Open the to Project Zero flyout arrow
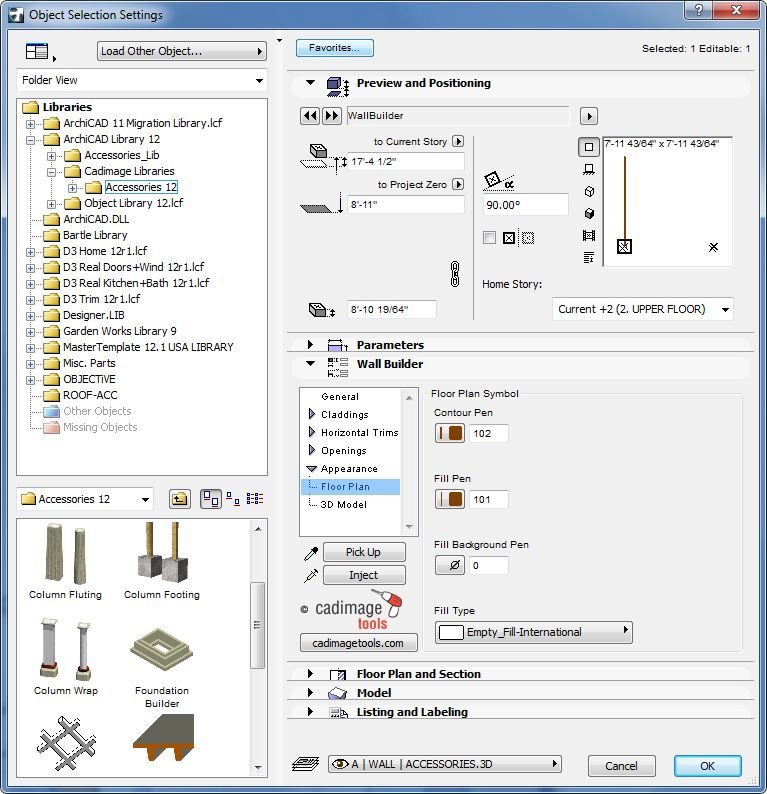This screenshot has width=767, height=794. 458,184
